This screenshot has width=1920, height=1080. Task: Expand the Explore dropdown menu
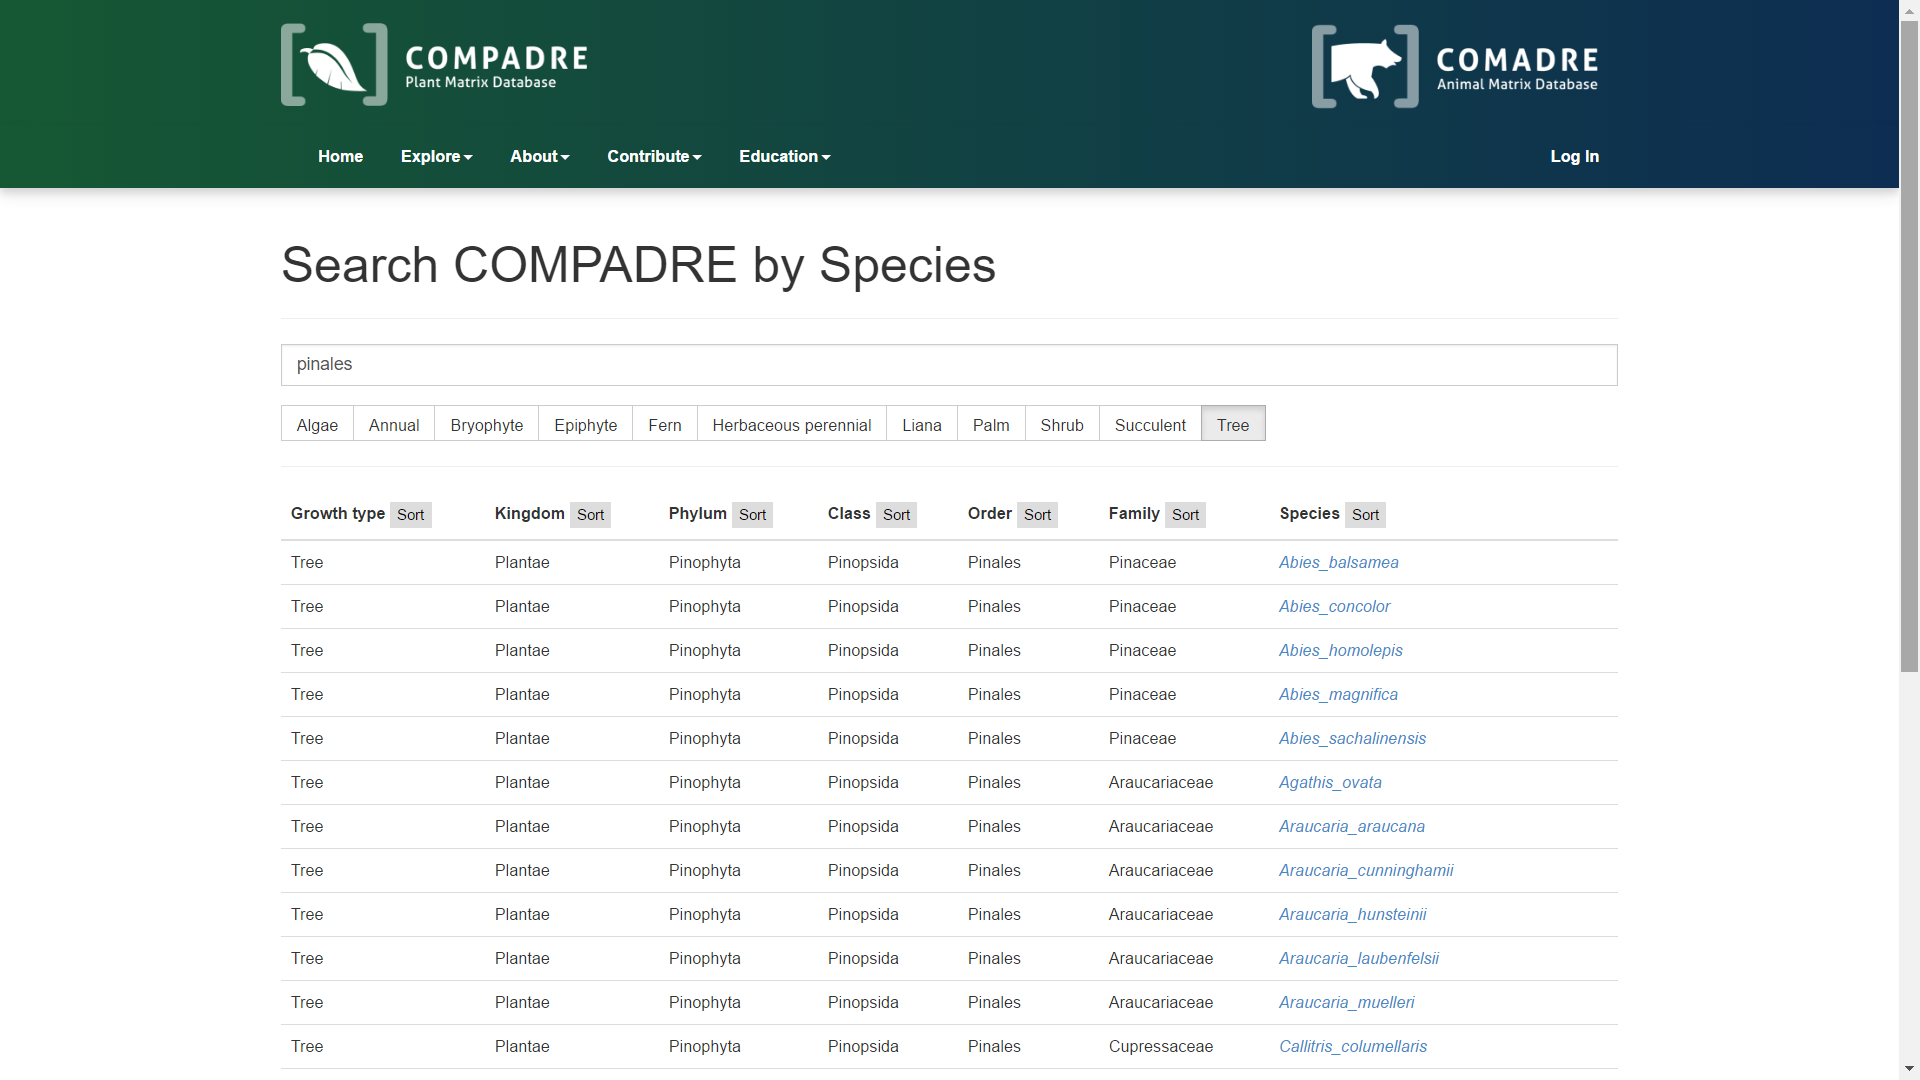point(436,156)
